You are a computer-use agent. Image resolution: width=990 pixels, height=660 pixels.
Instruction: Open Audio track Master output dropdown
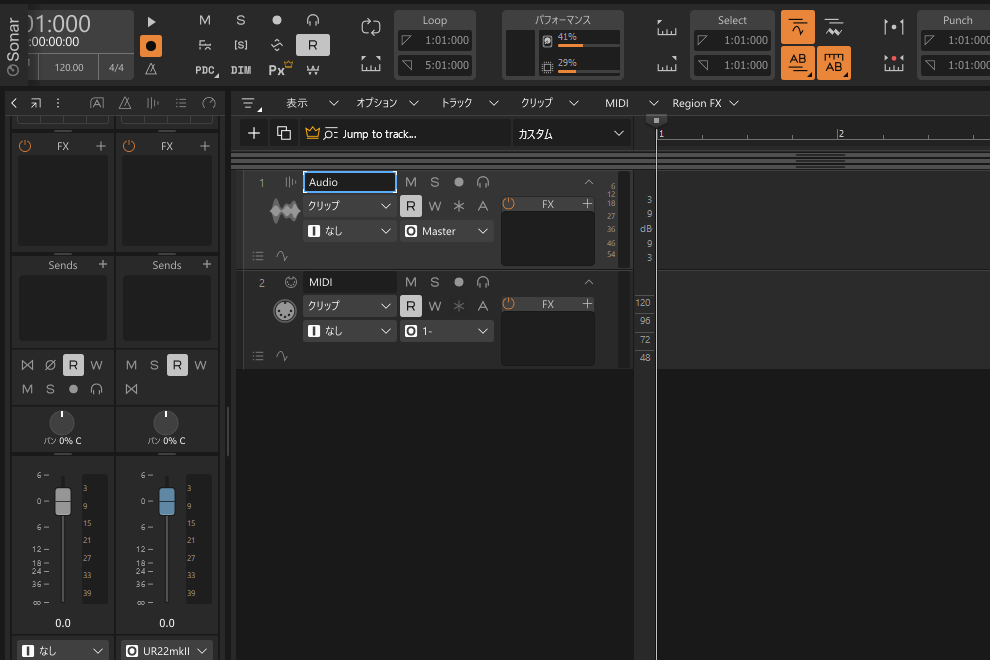(x=447, y=231)
